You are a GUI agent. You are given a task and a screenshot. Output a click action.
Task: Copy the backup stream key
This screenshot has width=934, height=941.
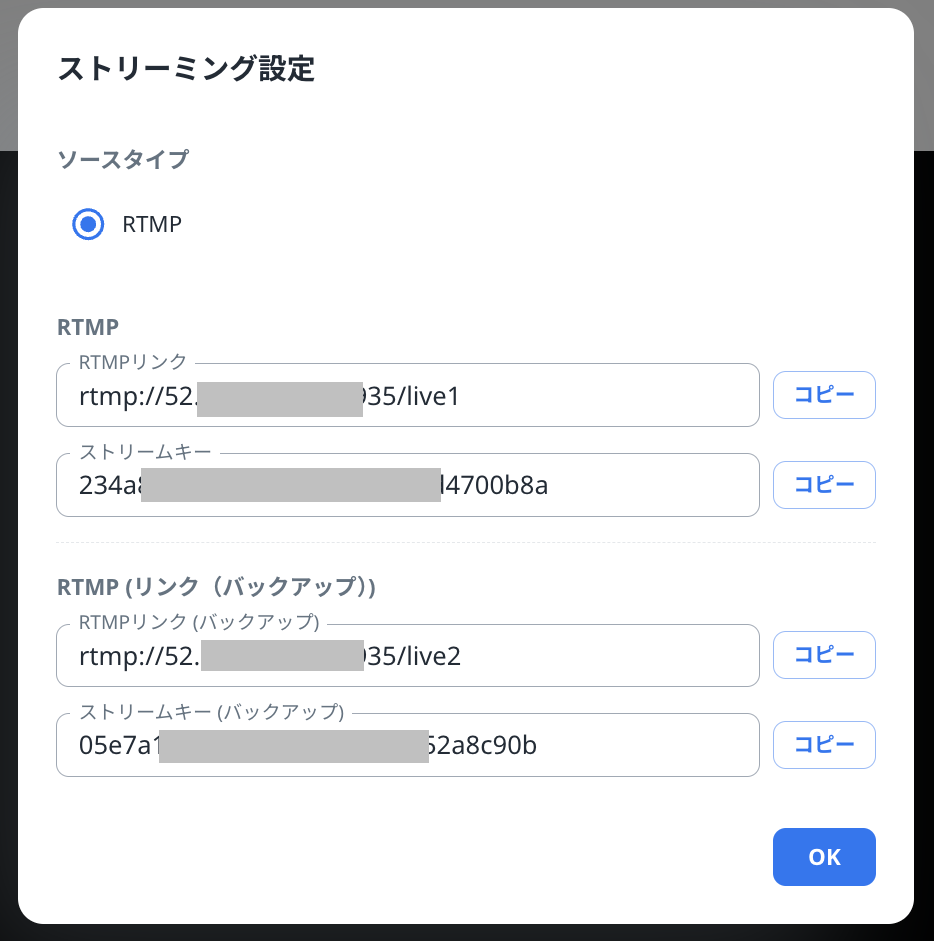click(824, 745)
